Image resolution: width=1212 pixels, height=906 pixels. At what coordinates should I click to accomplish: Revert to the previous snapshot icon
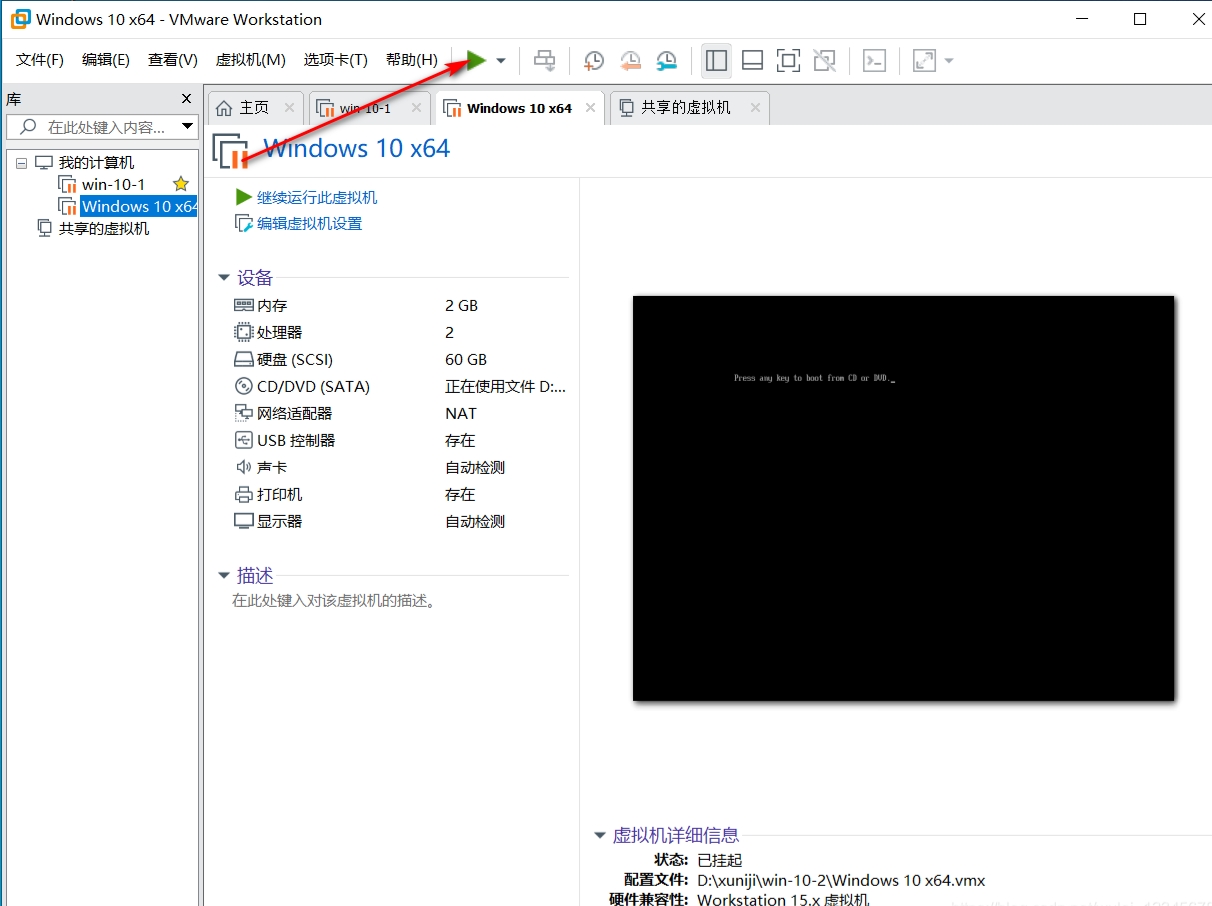630,61
